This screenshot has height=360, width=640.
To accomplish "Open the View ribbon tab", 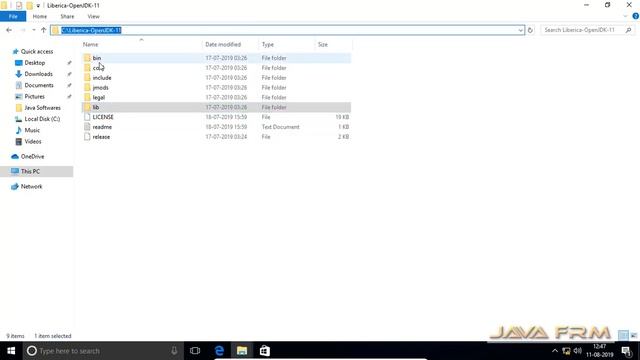I will pos(93,16).
